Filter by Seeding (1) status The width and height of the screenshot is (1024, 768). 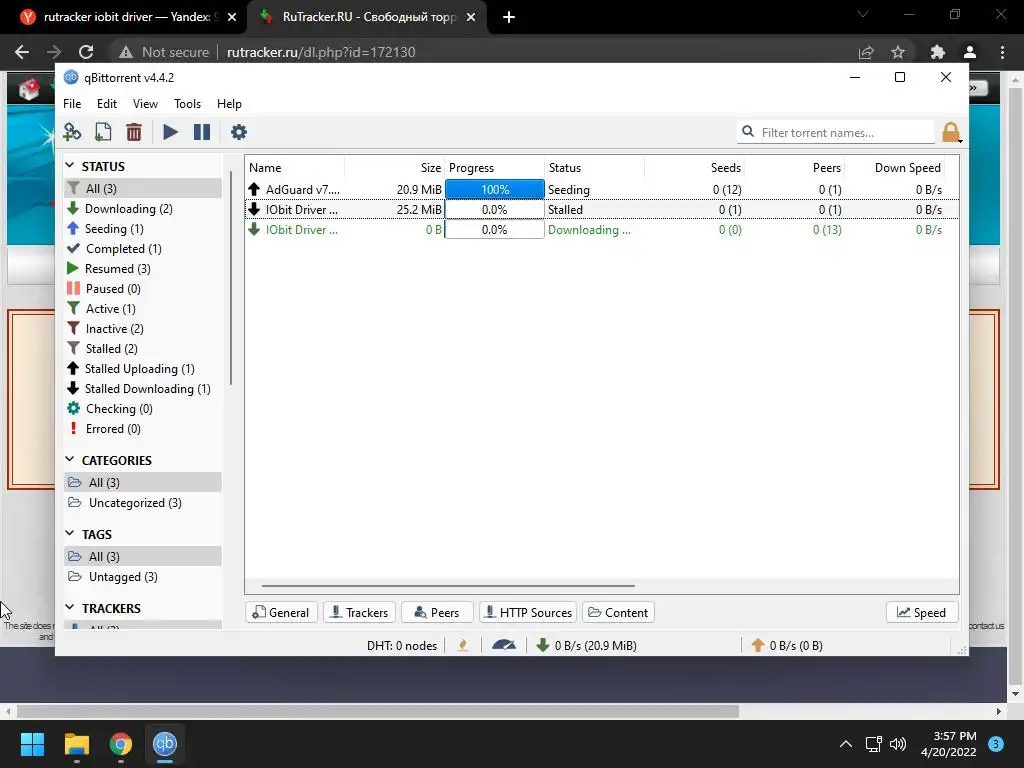(x=143, y=229)
